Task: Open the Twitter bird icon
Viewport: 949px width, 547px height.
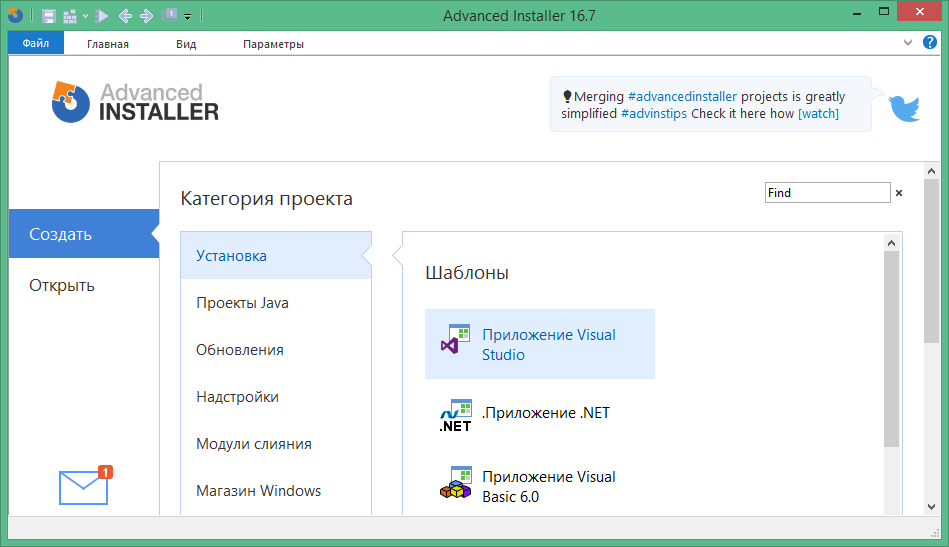Action: (904, 107)
